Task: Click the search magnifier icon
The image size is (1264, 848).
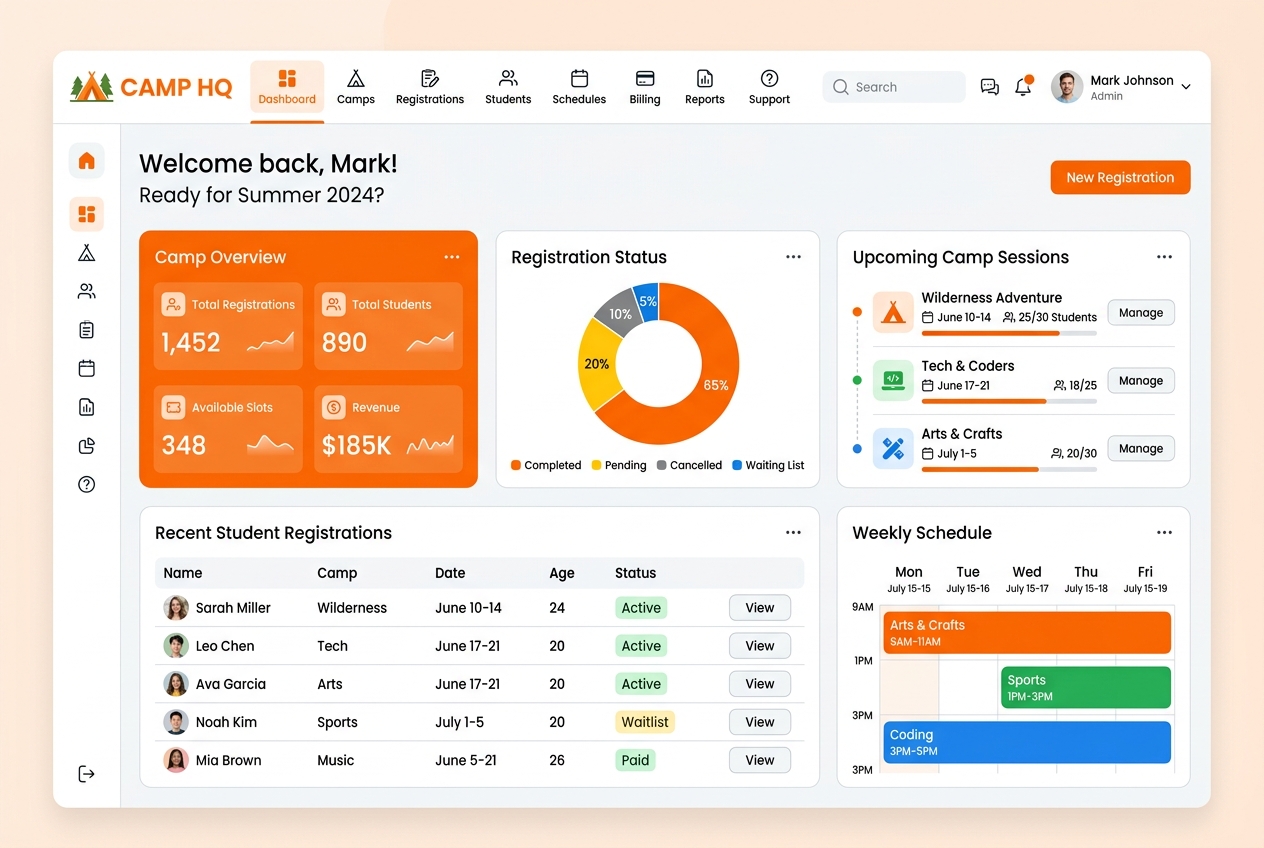Action: tap(841, 87)
